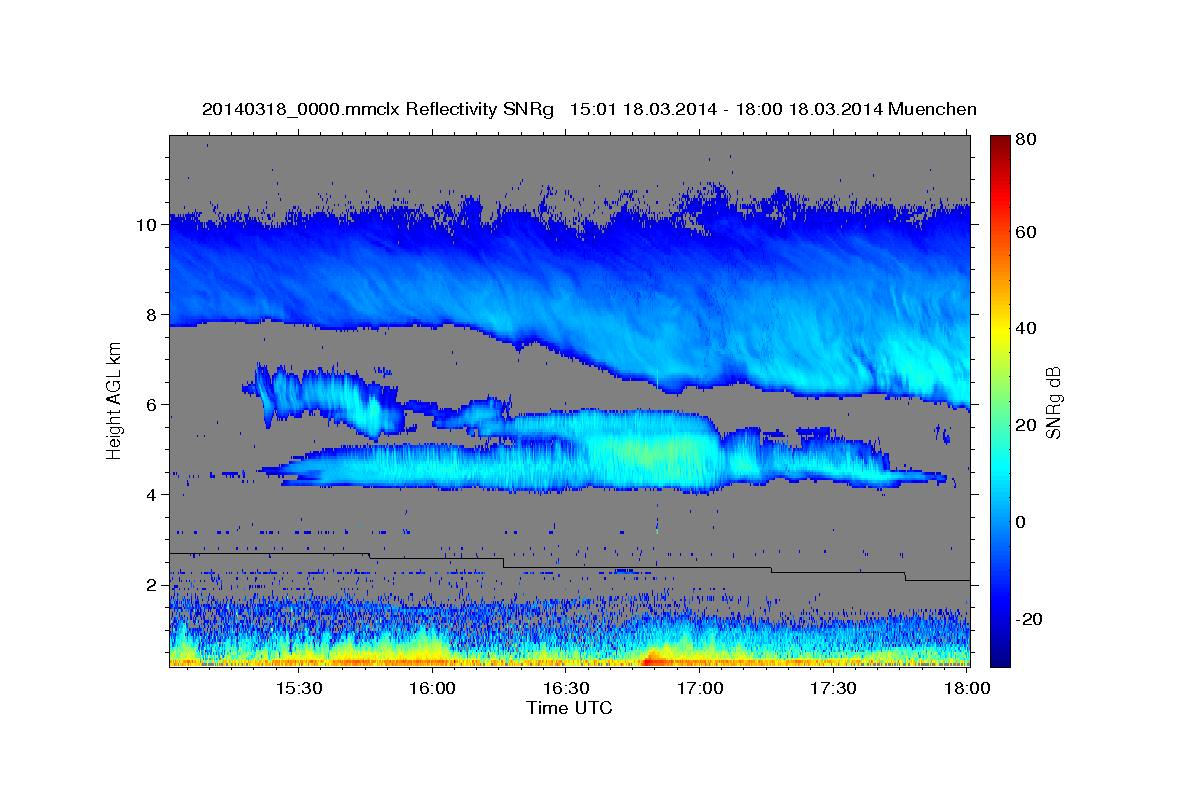
Task: Click the plot title text starting '20140318_0000.mmclx'
Action: (x=589, y=109)
